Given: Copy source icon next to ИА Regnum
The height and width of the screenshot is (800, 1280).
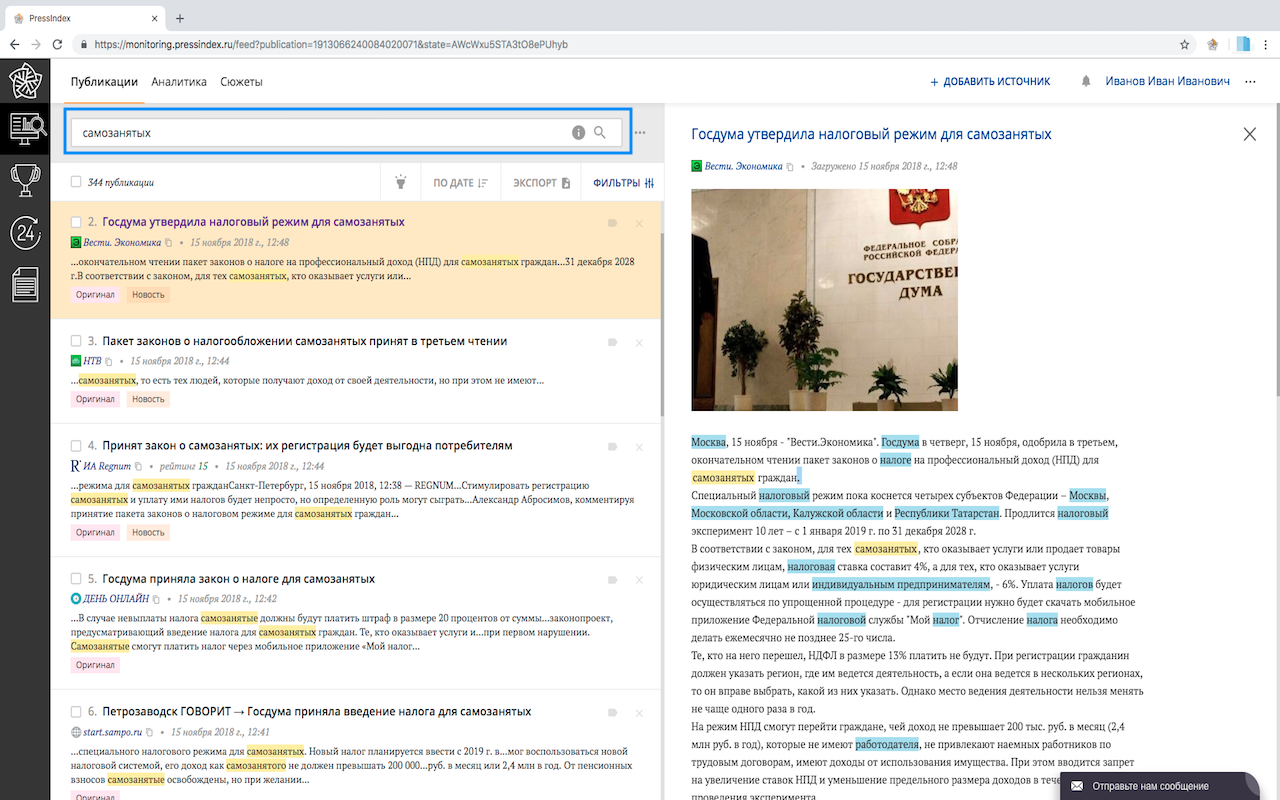Looking at the screenshot, I should click(139, 466).
